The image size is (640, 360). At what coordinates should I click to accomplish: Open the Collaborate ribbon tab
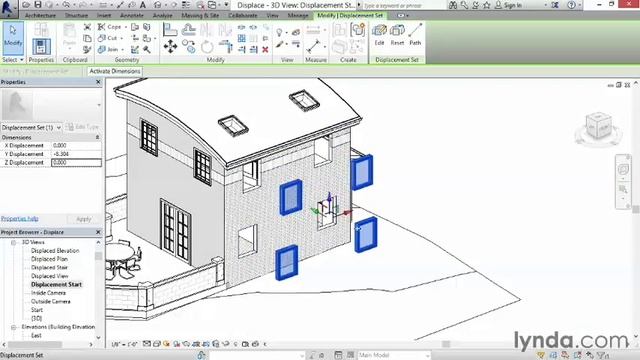pos(242,16)
